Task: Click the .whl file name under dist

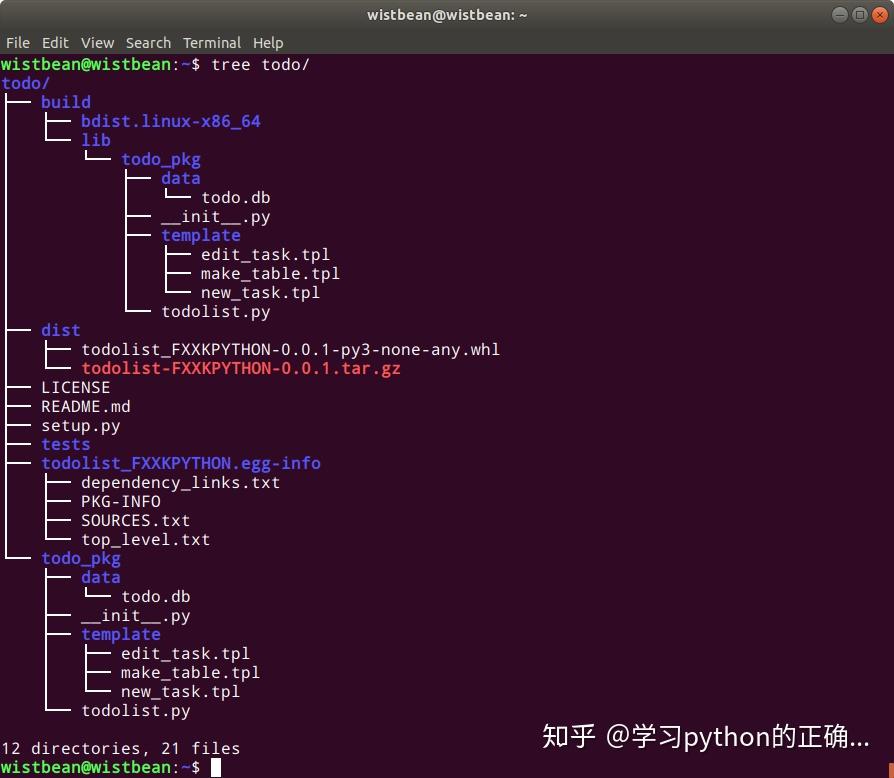Action: click(290, 349)
